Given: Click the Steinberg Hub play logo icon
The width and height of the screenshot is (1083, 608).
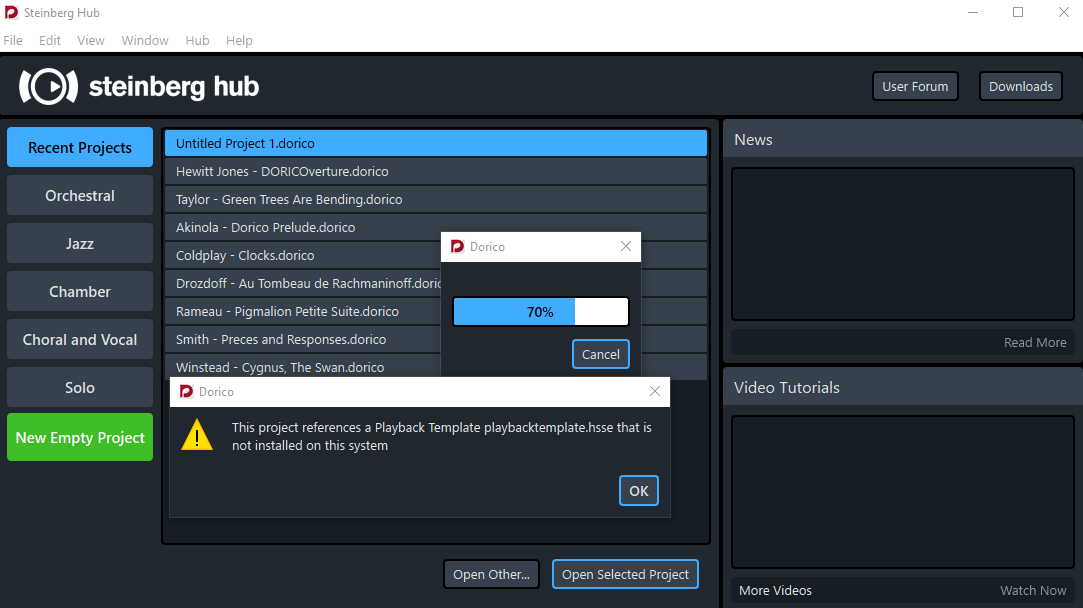Looking at the screenshot, I should 48,86.
